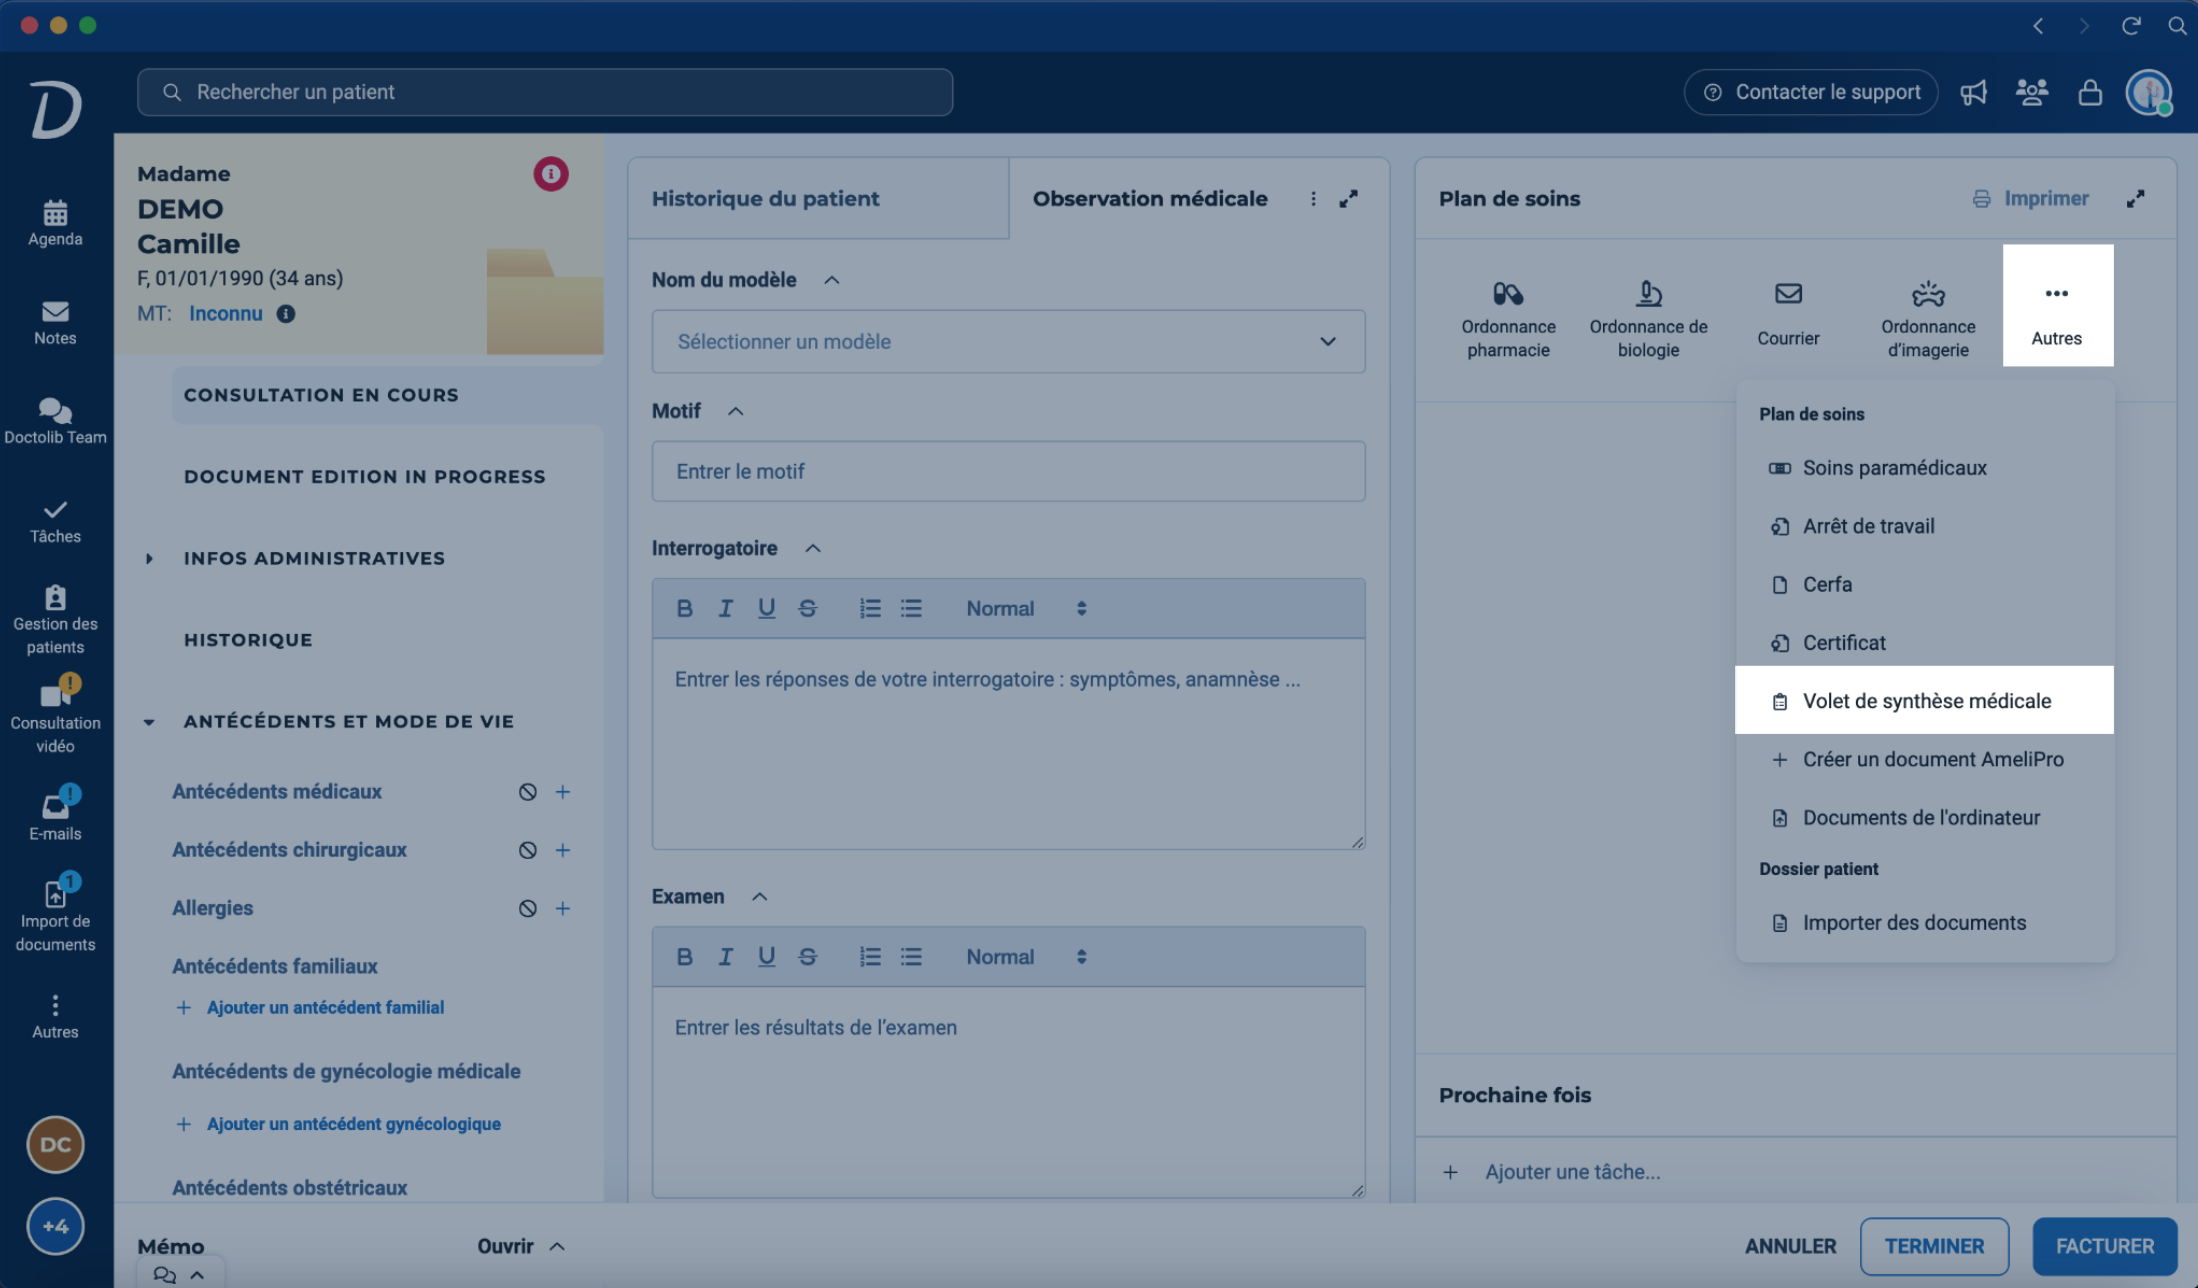
Task: Choose Créer un document AmeliPro
Action: (1924, 759)
